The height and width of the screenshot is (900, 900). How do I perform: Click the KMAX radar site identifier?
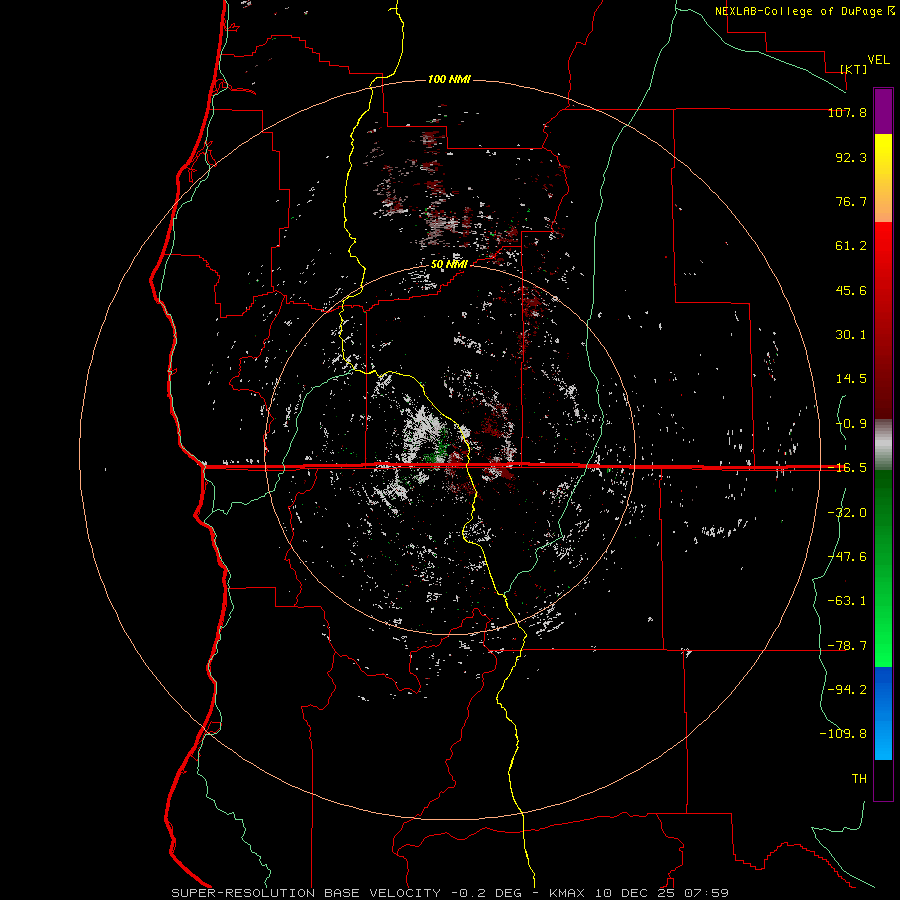(568, 893)
